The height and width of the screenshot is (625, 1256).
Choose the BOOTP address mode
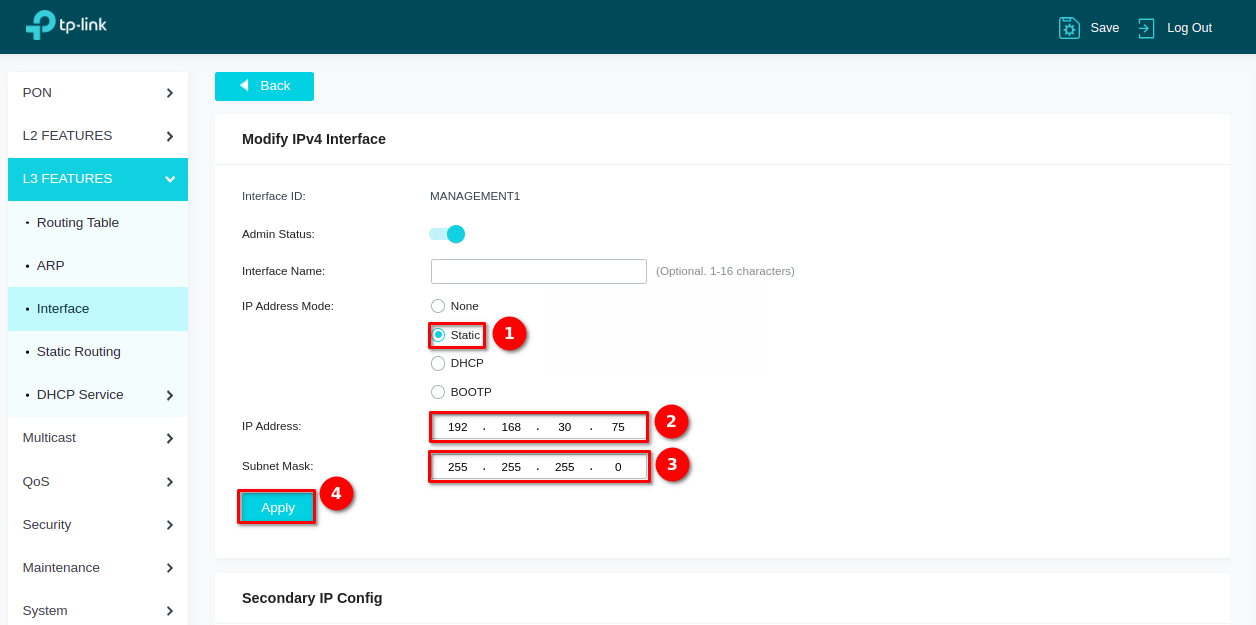tap(438, 392)
